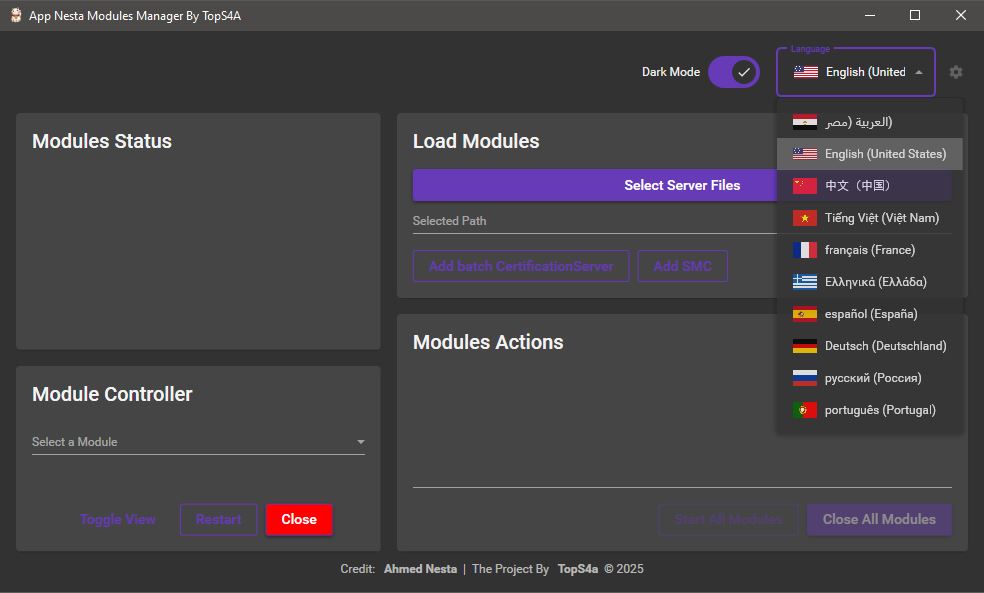Click the Select Server Files button
Image resolution: width=984 pixels, height=593 pixels.
680,185
